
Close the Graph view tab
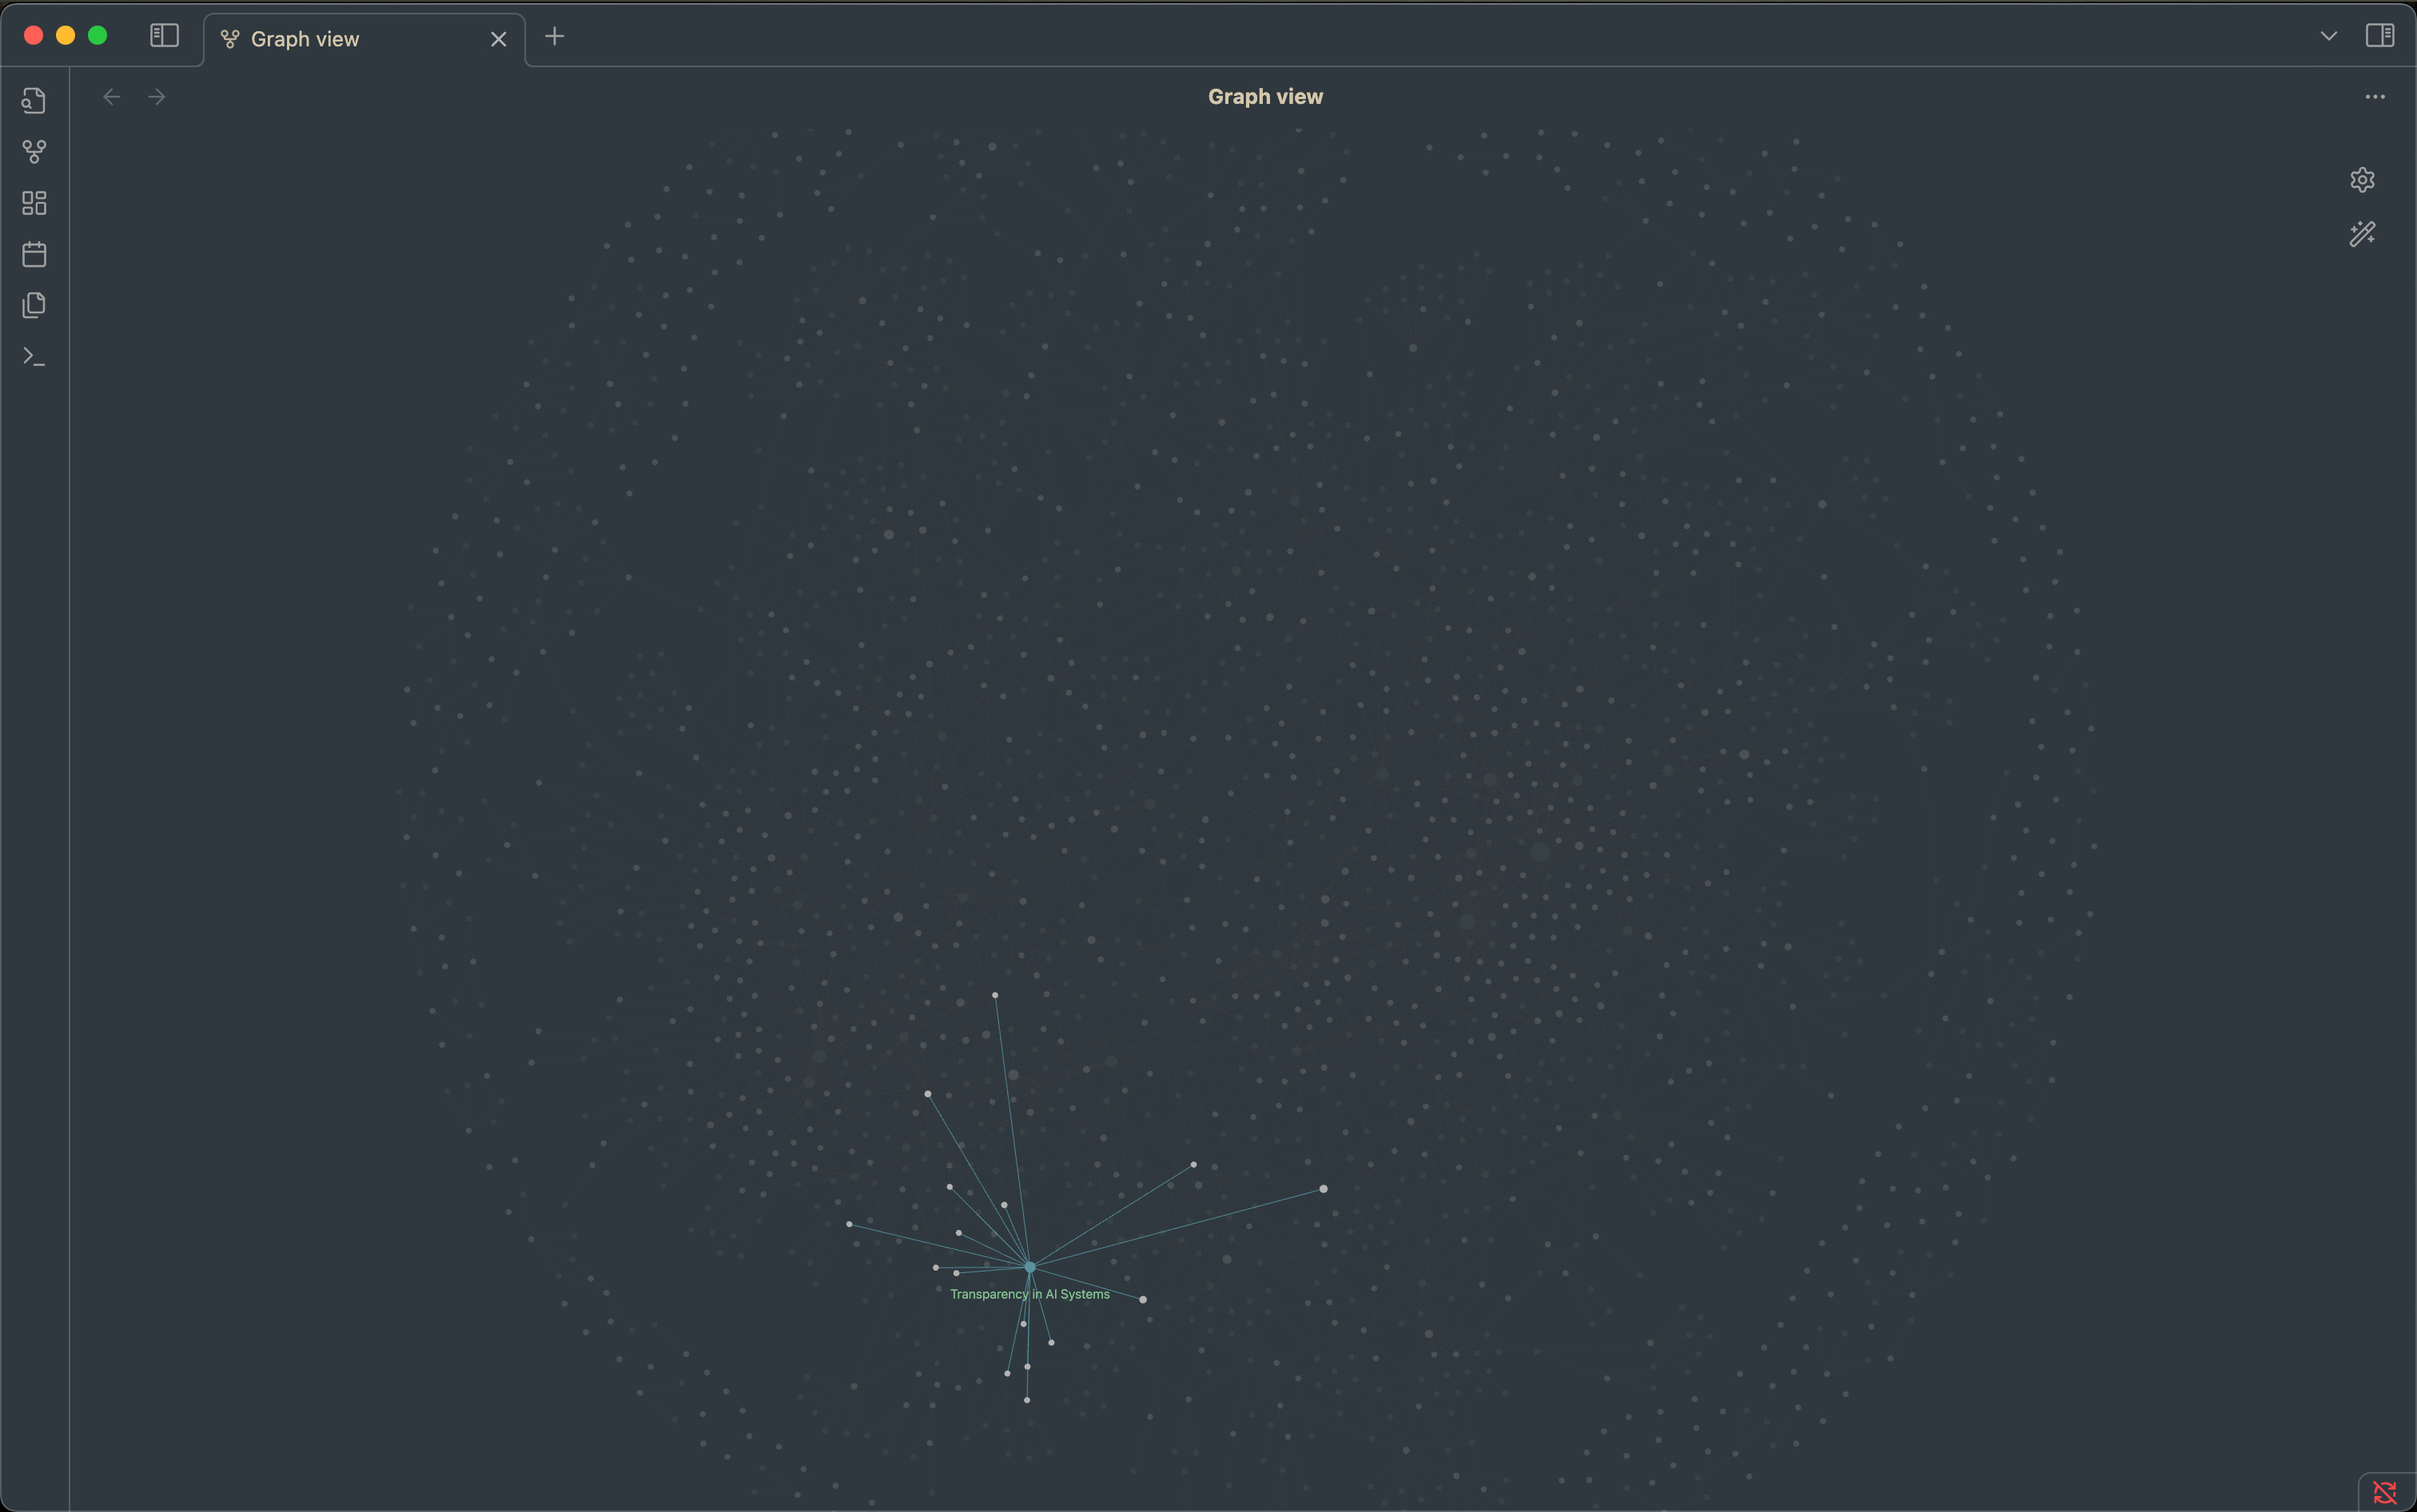point(498,39)
